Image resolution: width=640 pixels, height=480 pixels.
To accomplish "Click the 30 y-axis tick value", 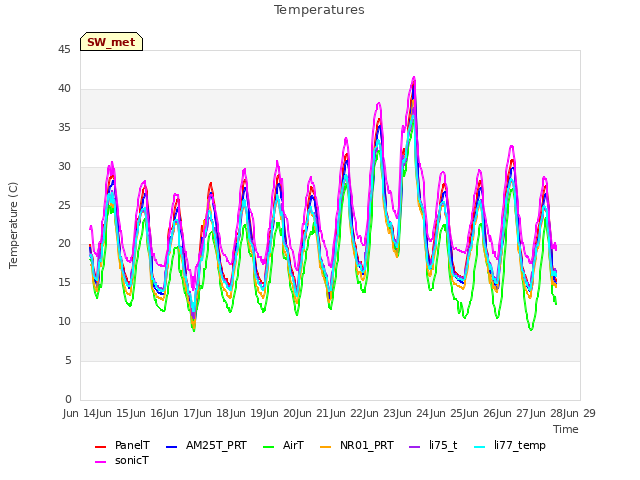I will pos(64,167).
